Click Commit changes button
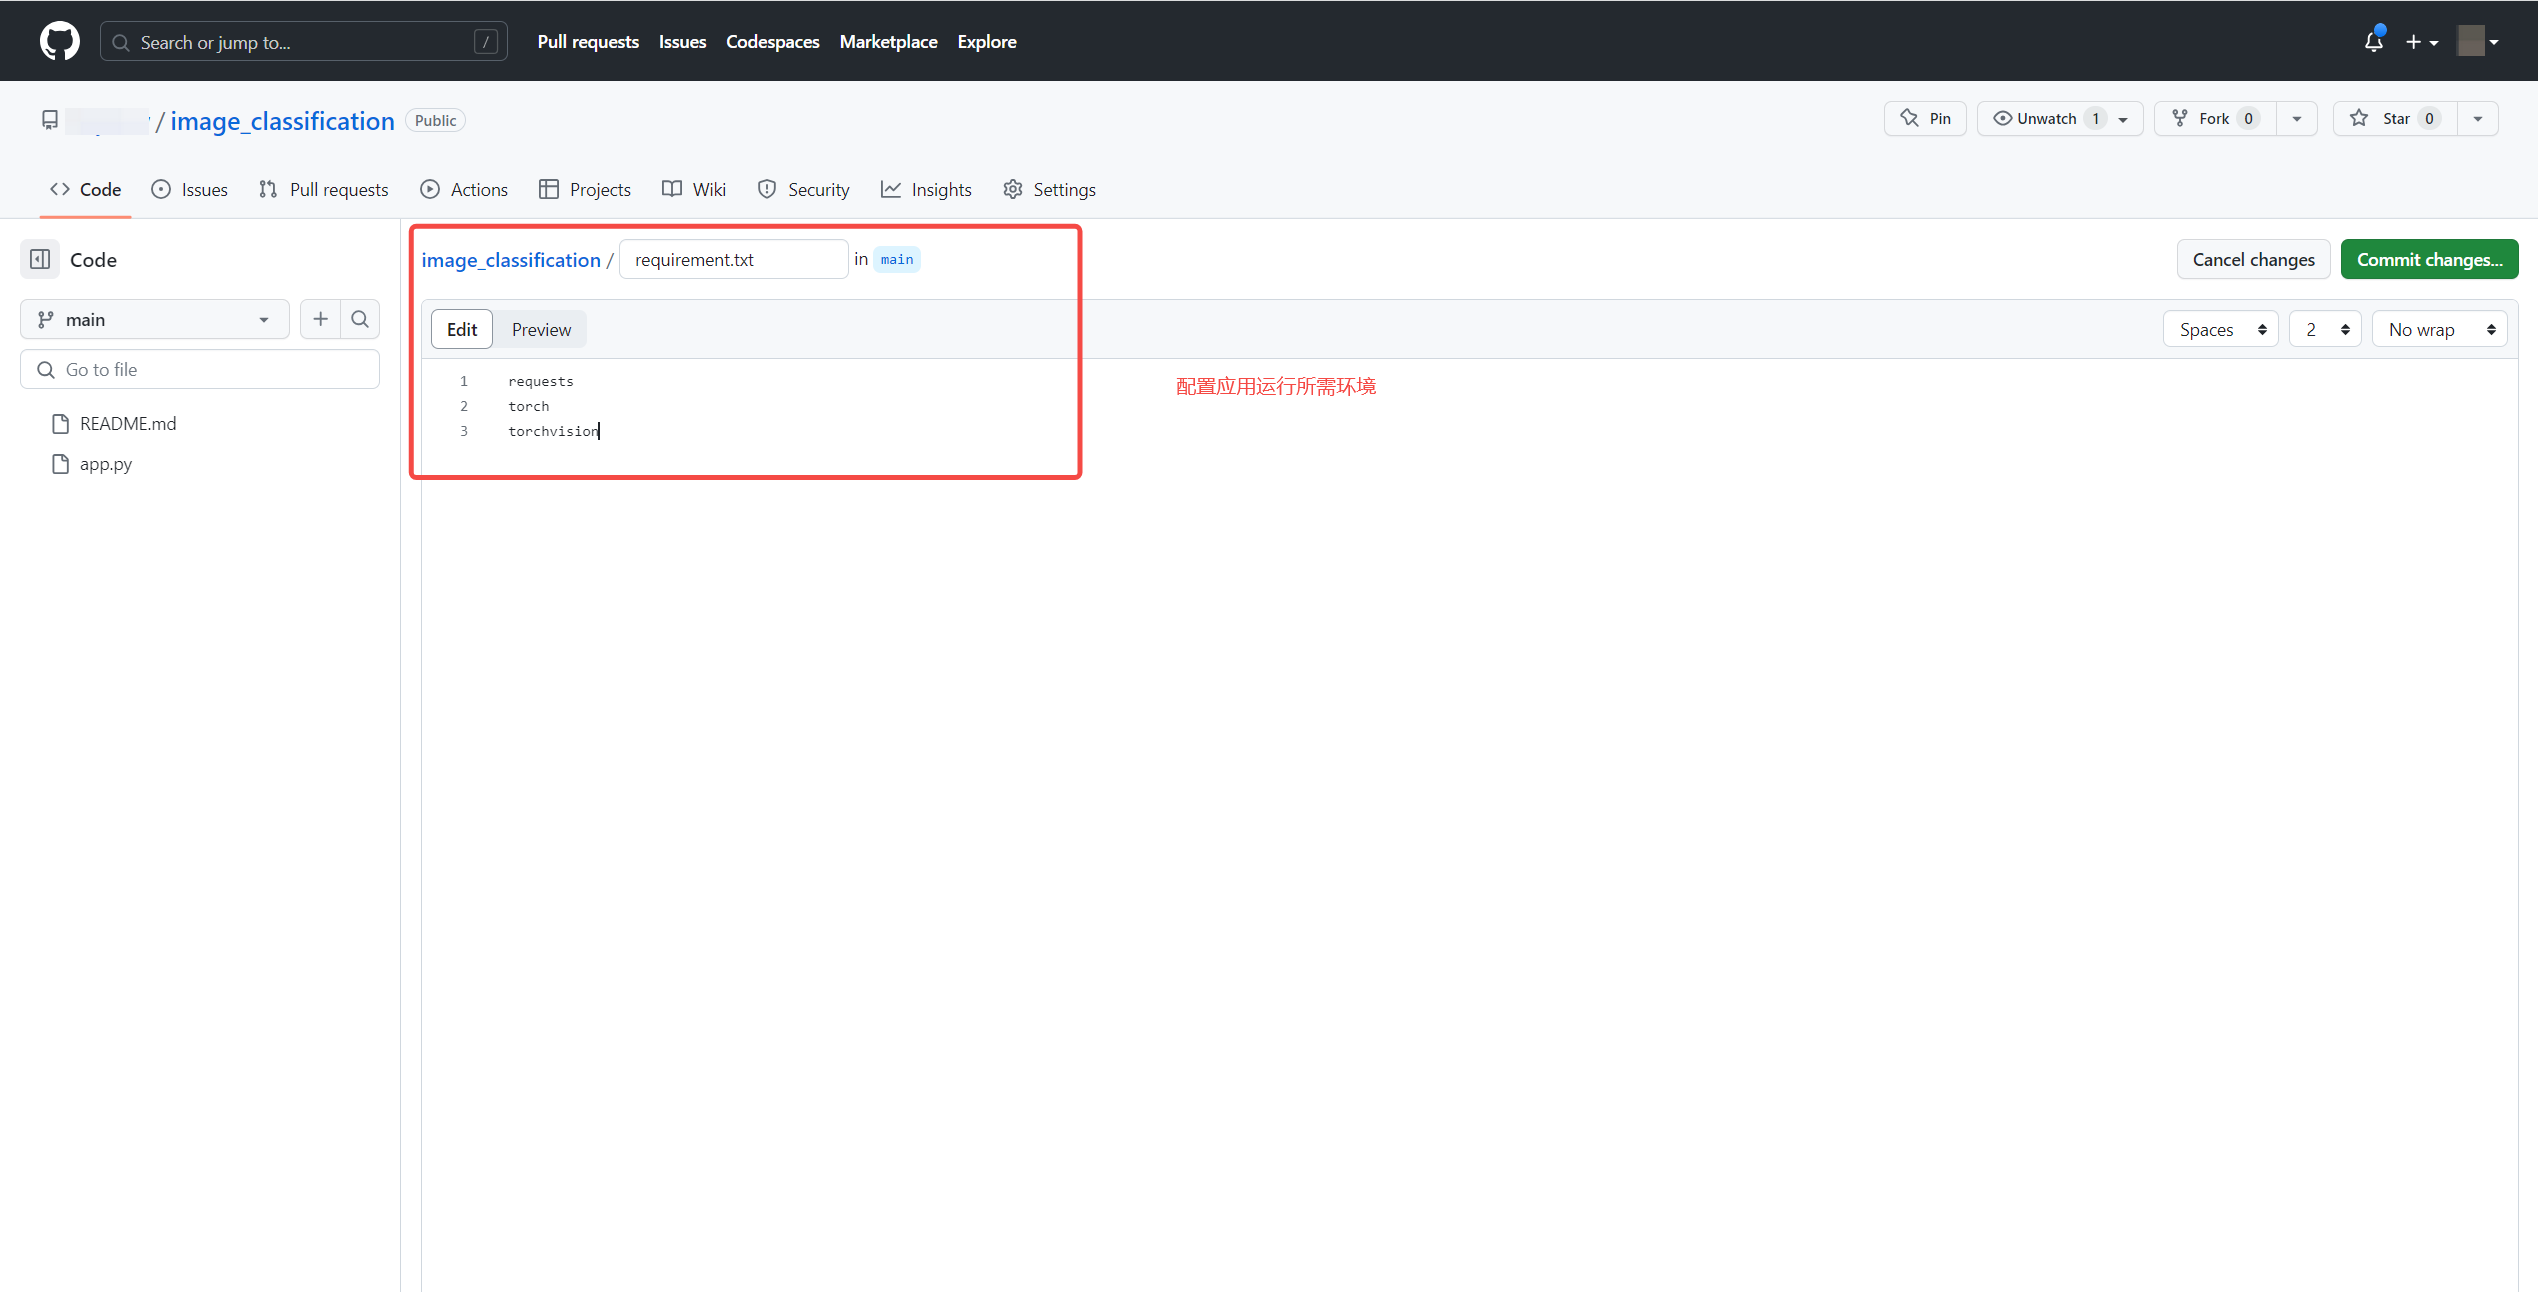This screenshot has height=1292, width=2538. click(x=2428, y=259)
